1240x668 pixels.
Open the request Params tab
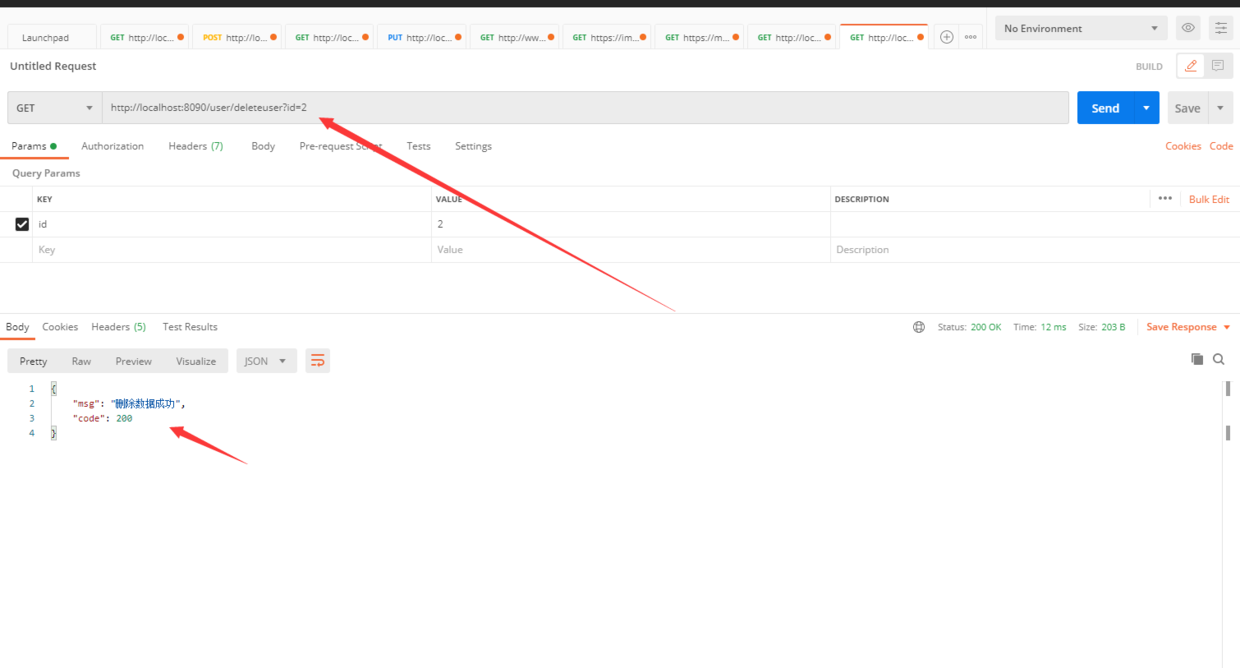pos(33,146)
